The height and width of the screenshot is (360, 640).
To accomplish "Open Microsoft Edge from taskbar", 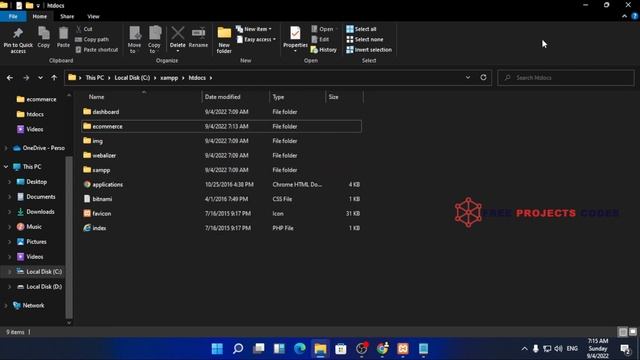I will (300, 349).
